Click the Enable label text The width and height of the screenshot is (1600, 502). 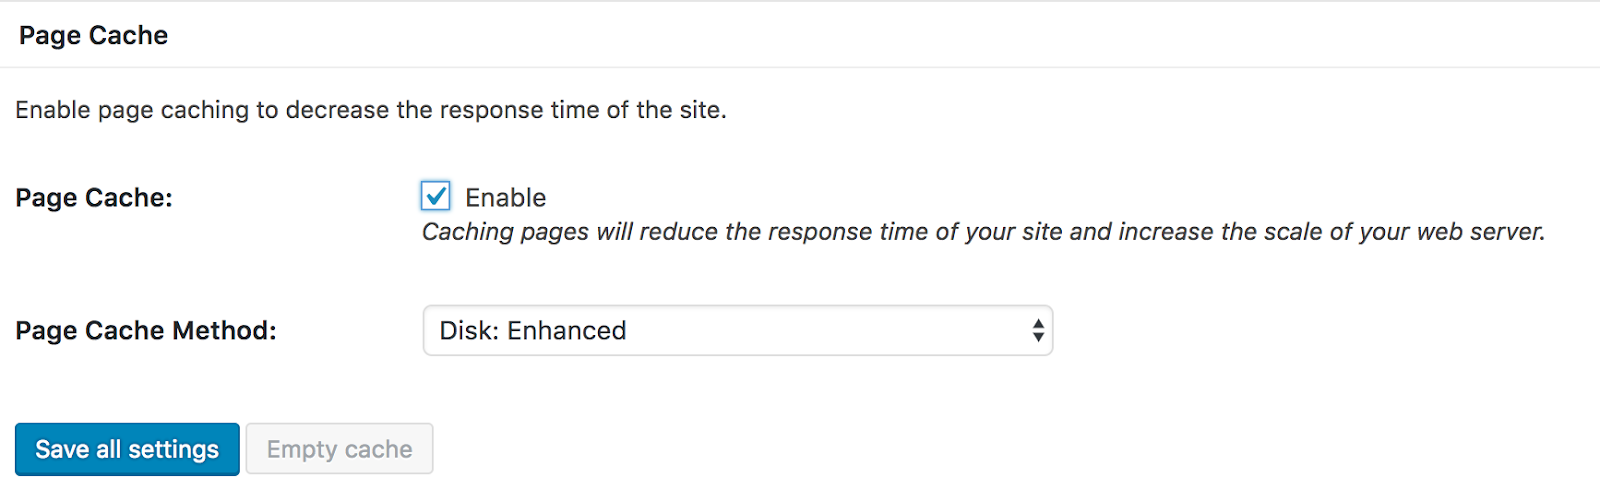505,198
